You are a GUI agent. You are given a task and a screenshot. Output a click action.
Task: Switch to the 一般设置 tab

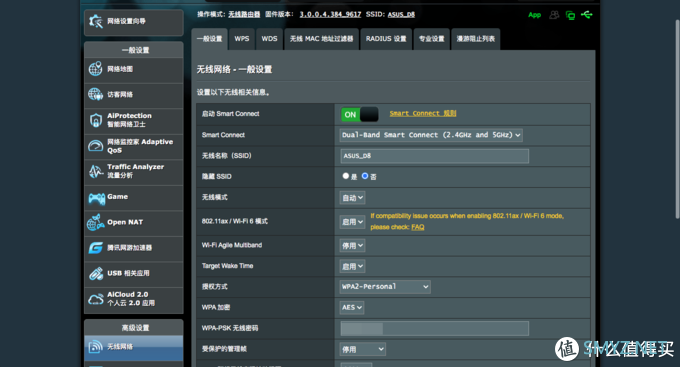[209, 39]
